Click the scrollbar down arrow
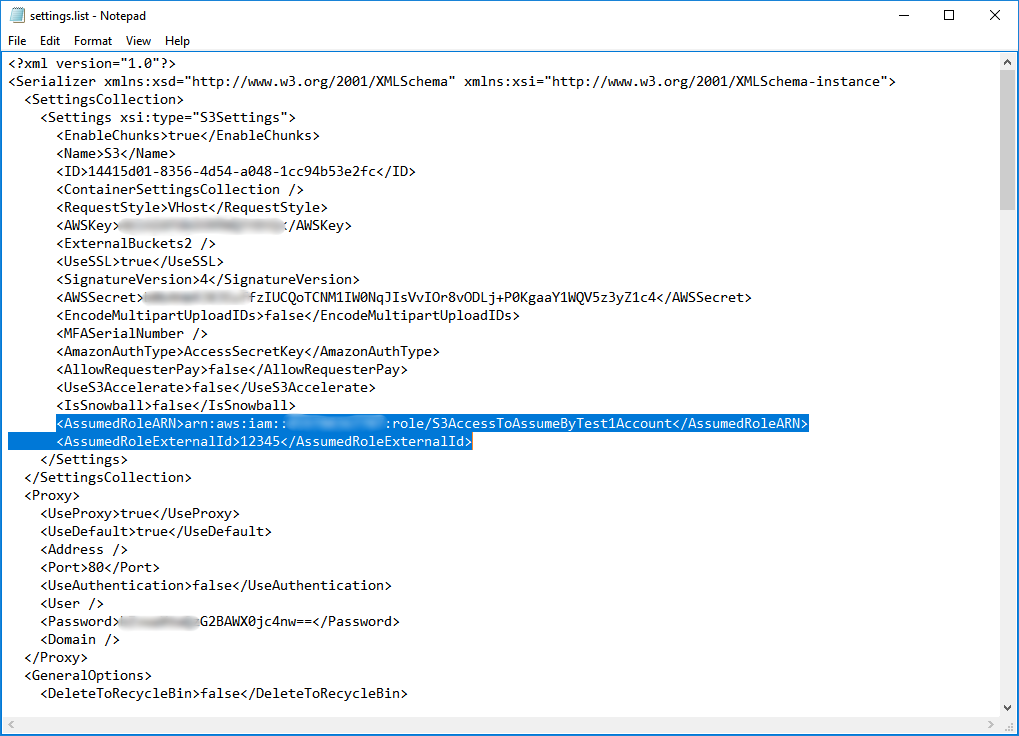The height and width of the screenshot is (736, 1019). (1009, 709)
